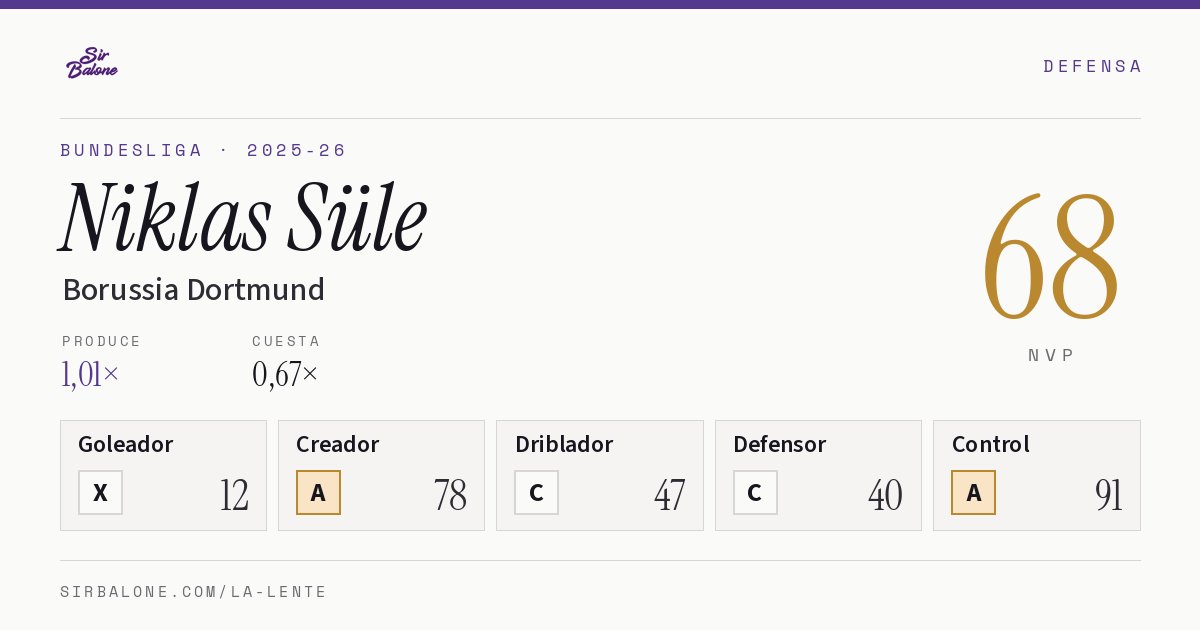The height and width of the screenshot is (630, 1200).
Task: Click the Sir Balone logo
Action: (x=92, y=63)
